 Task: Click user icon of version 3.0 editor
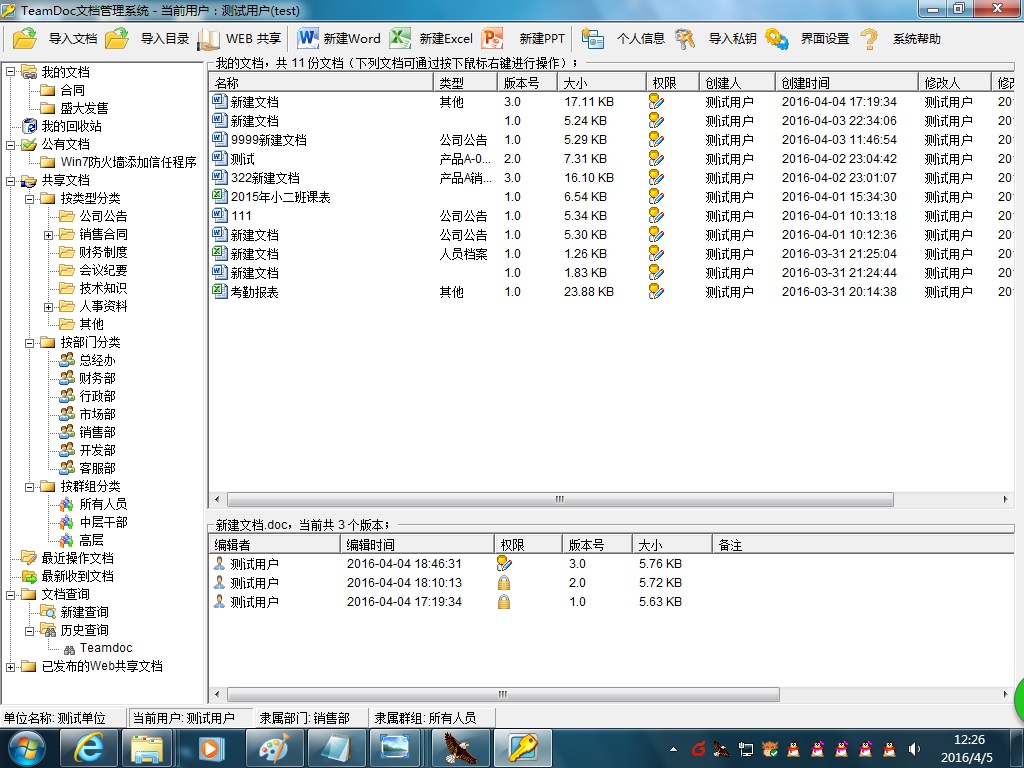[x=219, y=564]
